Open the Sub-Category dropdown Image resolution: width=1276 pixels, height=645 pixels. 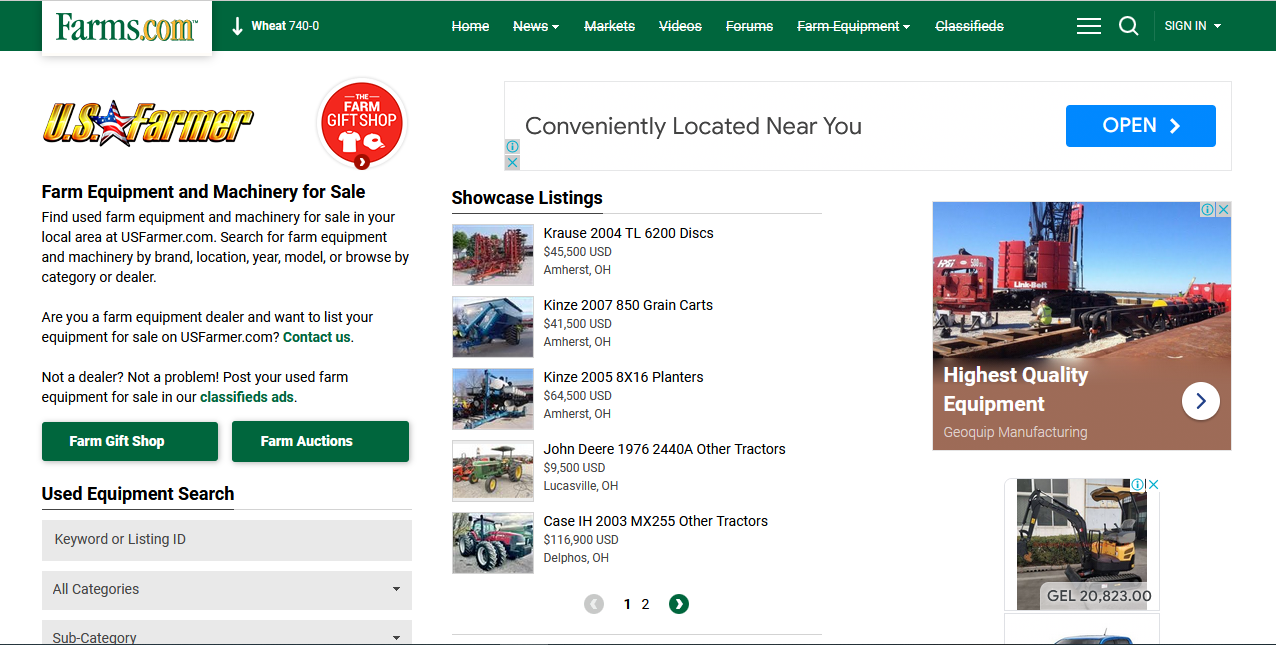(227, 634)
